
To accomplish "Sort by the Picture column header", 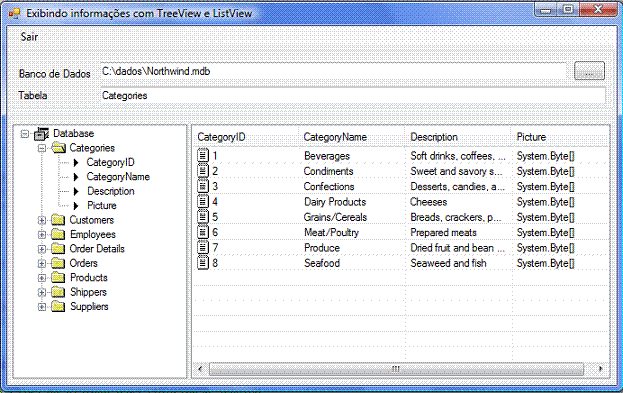I will pos(560,137).
